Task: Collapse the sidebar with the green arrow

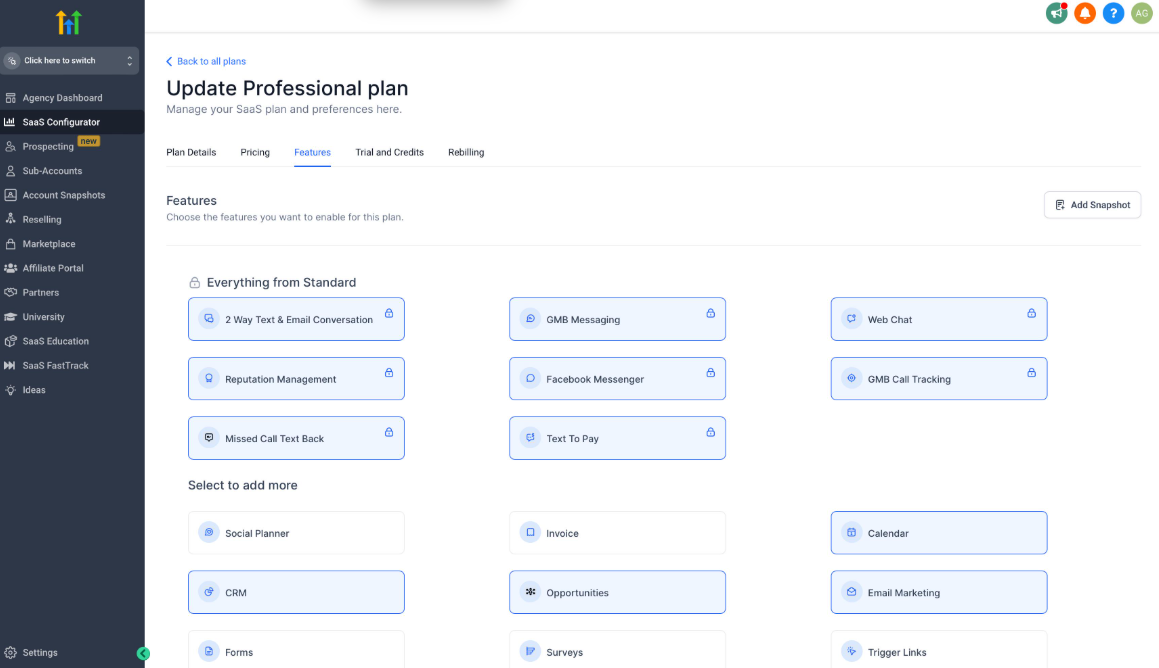Action: pyautogui.click(x=143, y=653)
